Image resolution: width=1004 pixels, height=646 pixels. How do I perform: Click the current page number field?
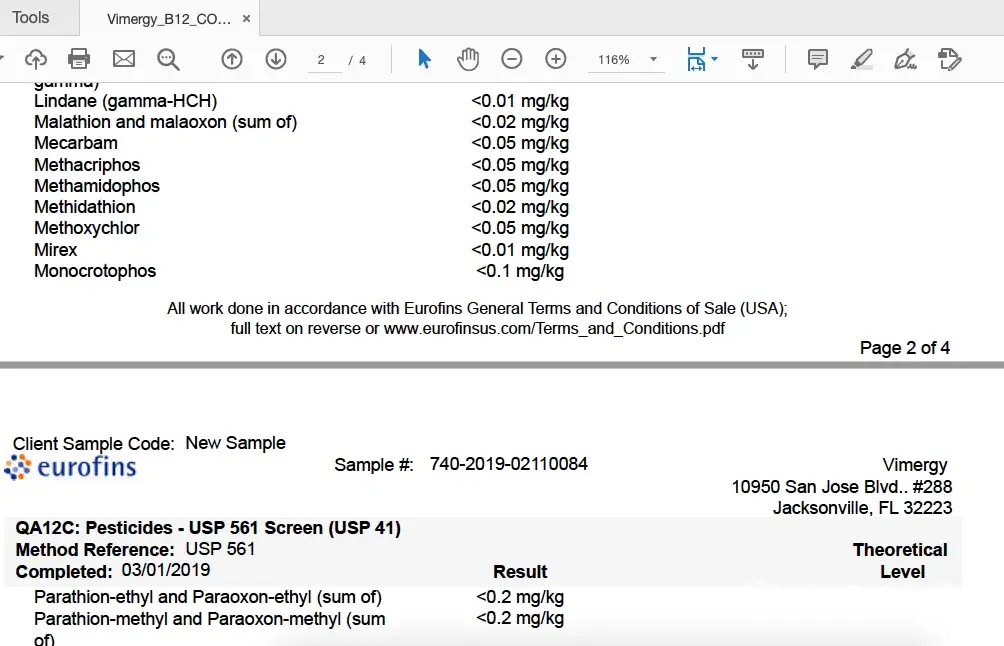[322, 60]
